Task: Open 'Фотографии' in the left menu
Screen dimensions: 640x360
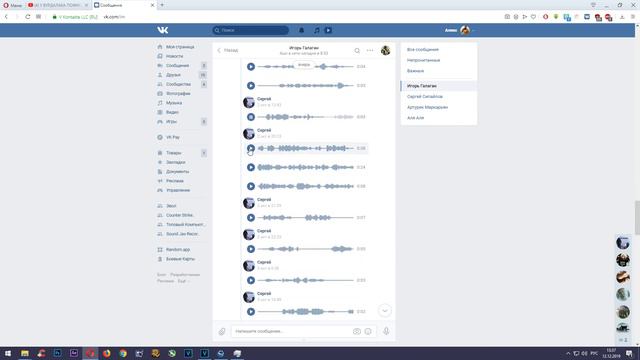Action: point(178,94)
